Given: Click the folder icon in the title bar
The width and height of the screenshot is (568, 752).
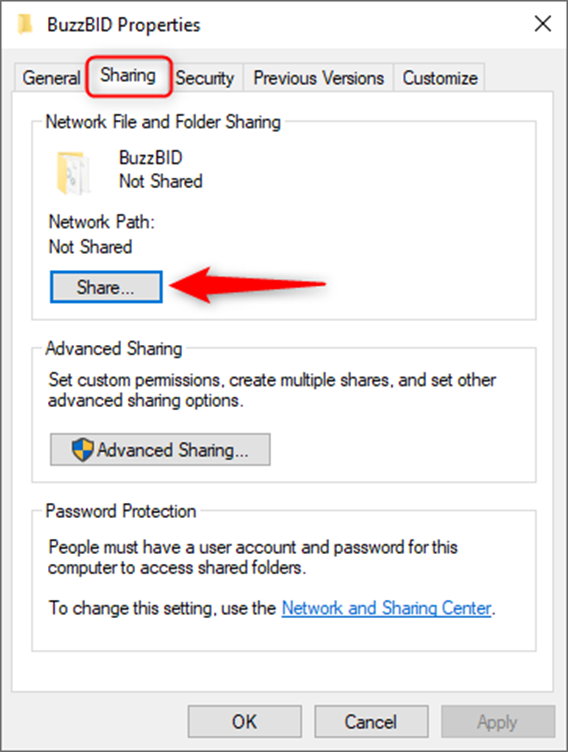Looking at the screenshot, I should click(25, 24).
